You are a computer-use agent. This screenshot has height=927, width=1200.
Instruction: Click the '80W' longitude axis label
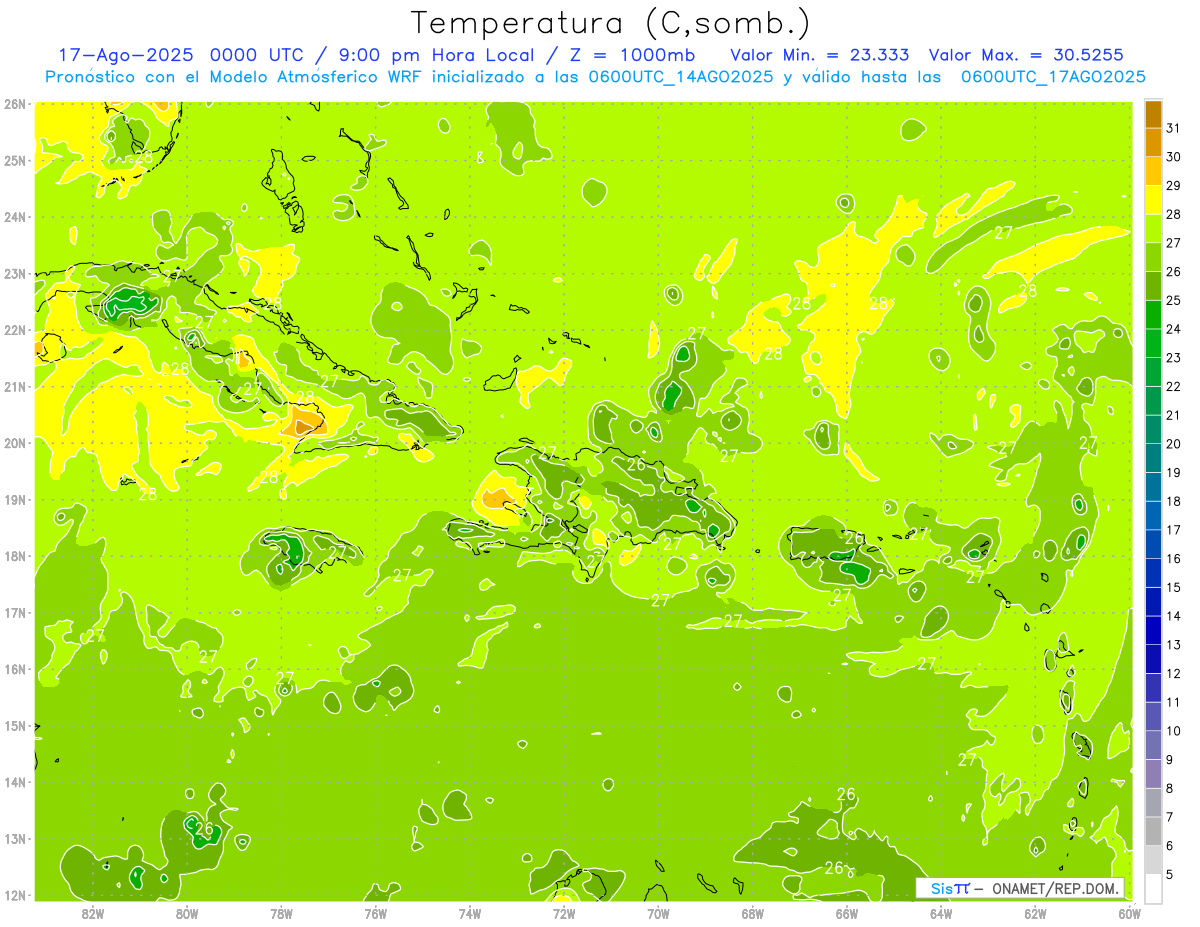(187, 913)
